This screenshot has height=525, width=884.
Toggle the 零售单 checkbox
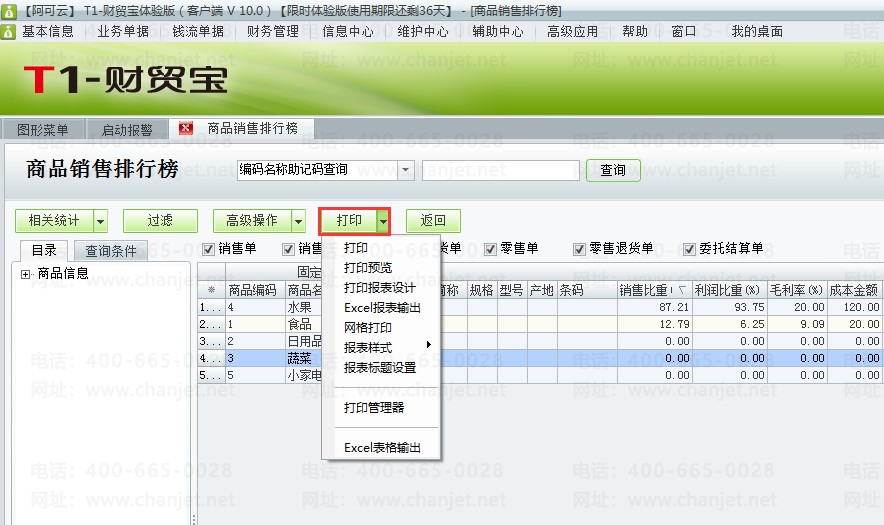[490, 249]
